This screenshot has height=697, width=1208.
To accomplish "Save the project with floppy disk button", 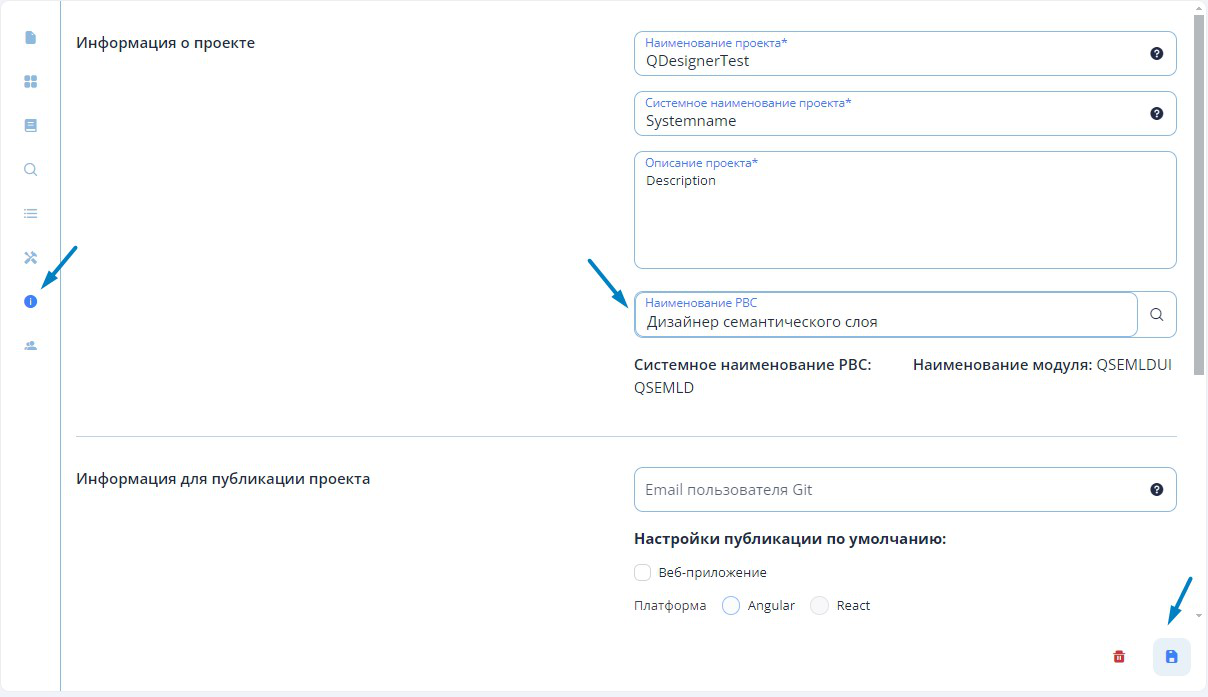I will click(x=1172, y=657).
